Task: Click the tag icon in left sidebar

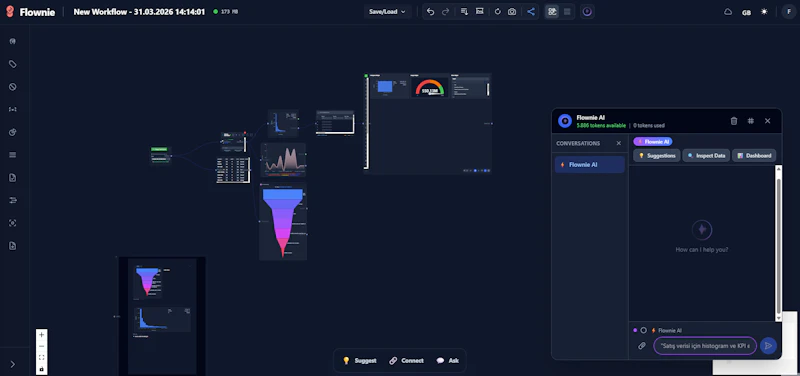Action: pyautogui.click(x=13, y=64)
